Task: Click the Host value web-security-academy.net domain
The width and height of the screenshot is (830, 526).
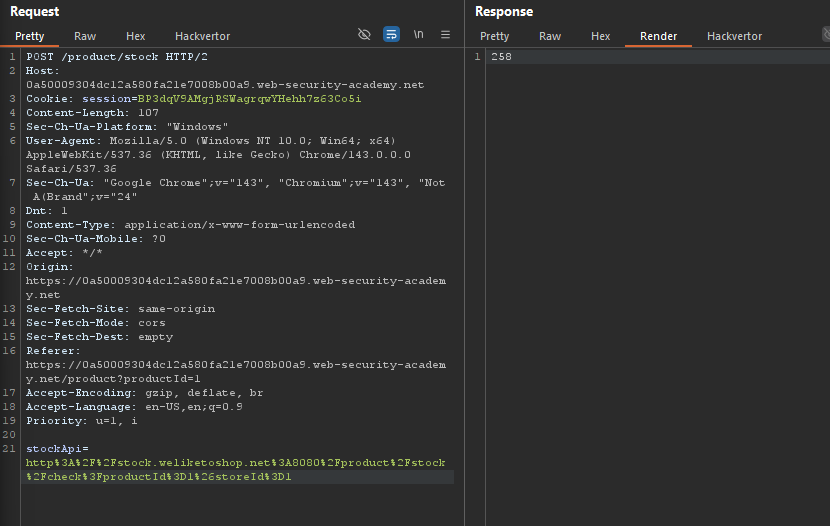Action: point(225,85)
